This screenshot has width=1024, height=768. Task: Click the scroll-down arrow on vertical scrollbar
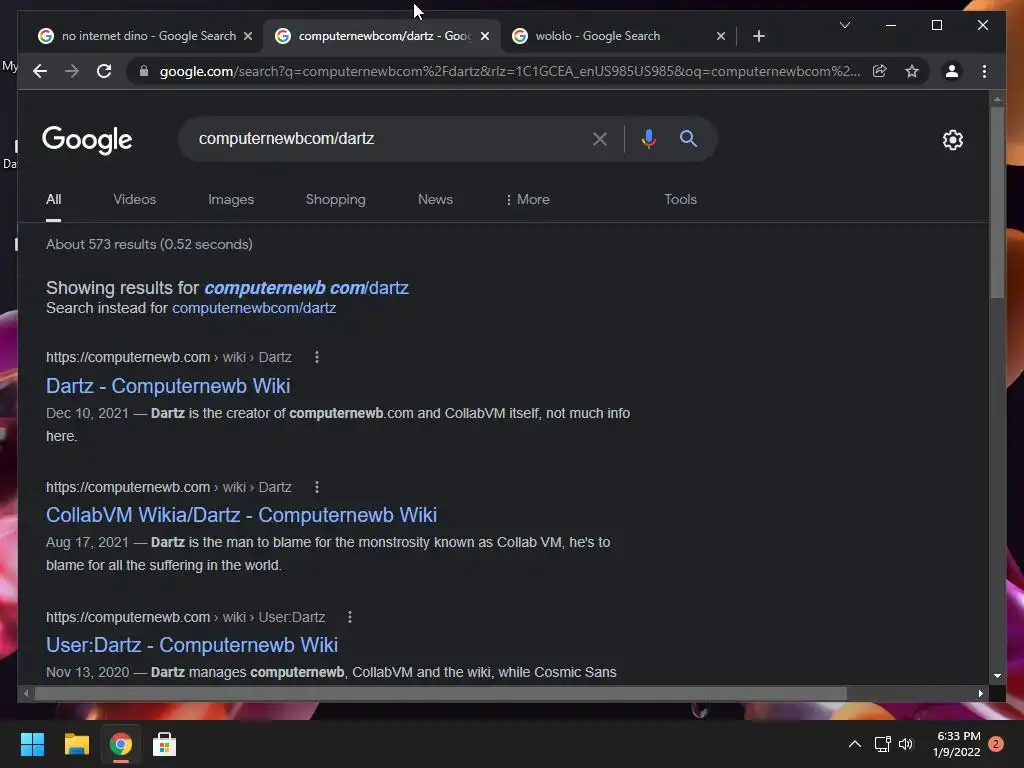click(x=997, y=677)
